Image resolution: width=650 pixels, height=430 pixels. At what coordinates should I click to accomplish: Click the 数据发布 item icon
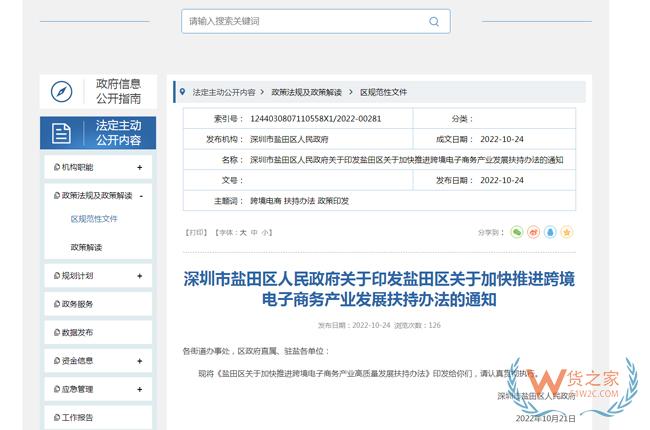(57, 332)
